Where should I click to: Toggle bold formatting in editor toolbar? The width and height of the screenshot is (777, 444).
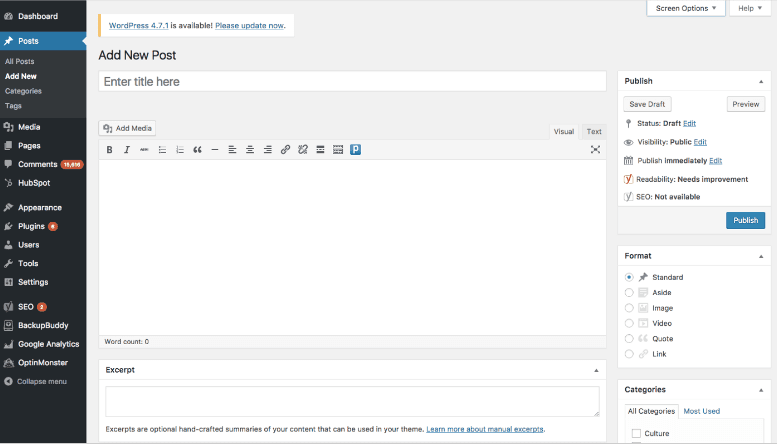(109, 150)
